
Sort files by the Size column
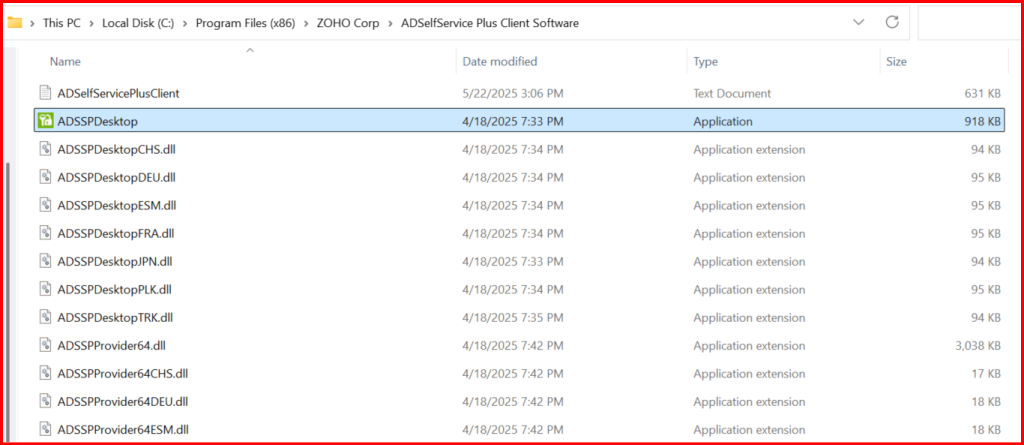[896, 62]
